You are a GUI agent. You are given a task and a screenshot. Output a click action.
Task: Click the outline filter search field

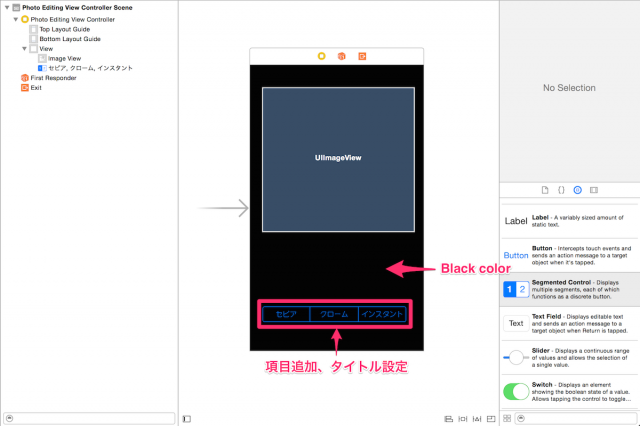coord(89,418)
